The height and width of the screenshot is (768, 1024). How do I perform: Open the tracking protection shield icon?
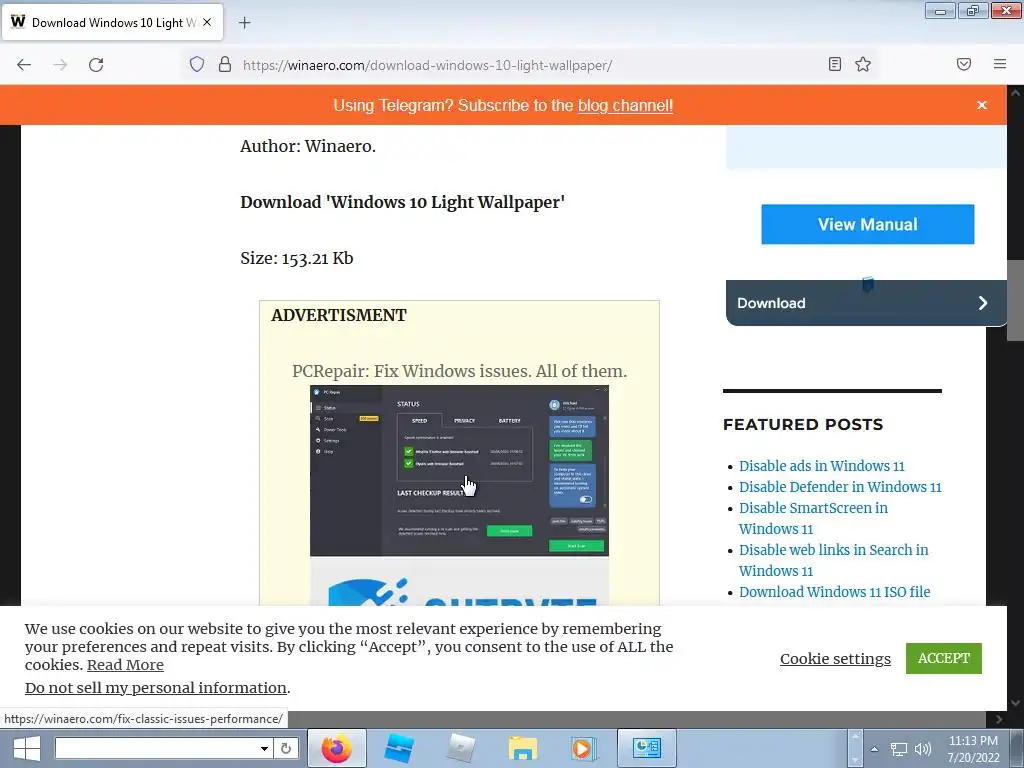tap(197, 64)
